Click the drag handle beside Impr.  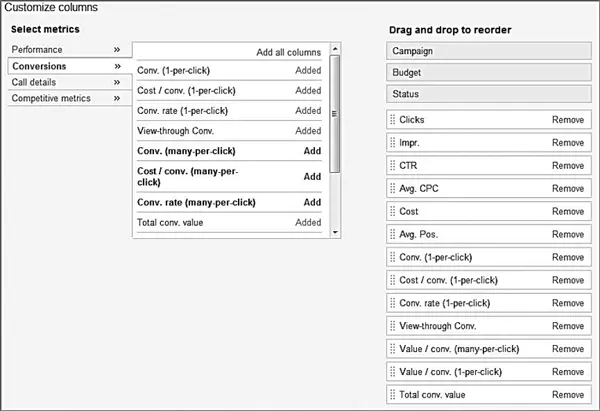point(393,143)
